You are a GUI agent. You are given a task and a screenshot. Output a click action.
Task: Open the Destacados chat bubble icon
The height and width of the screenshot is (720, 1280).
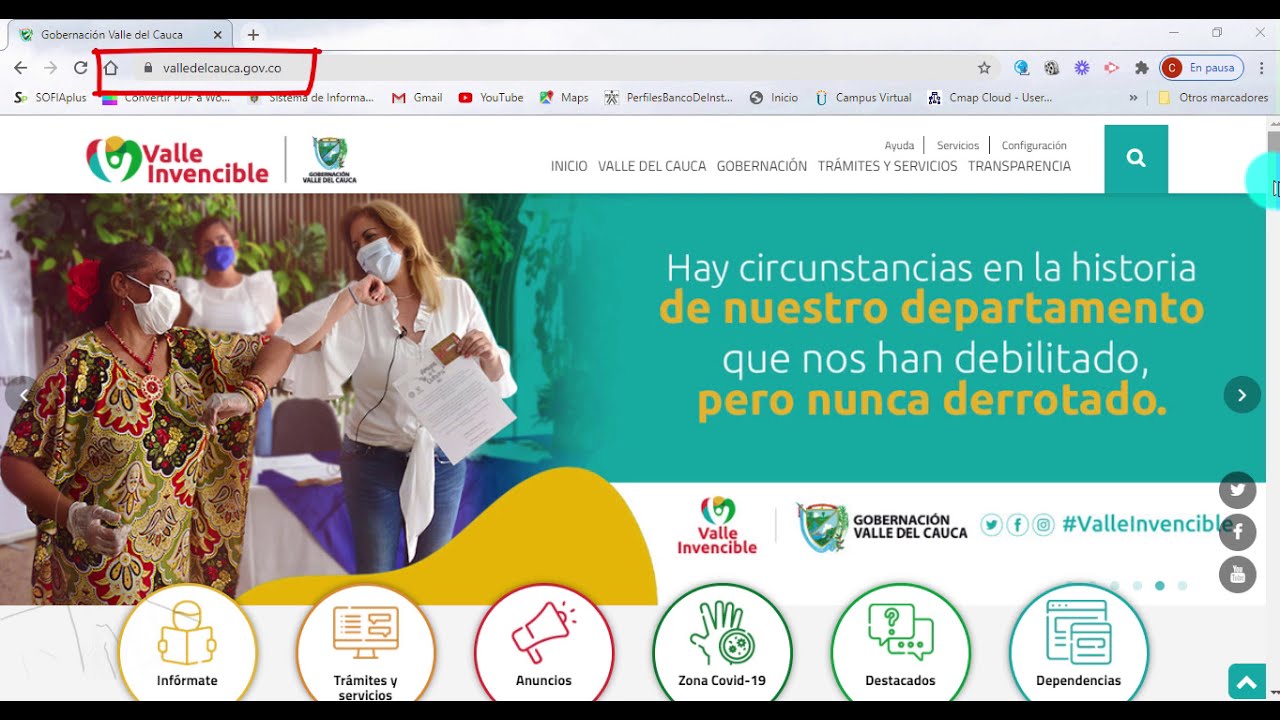(x=900, y=645)
